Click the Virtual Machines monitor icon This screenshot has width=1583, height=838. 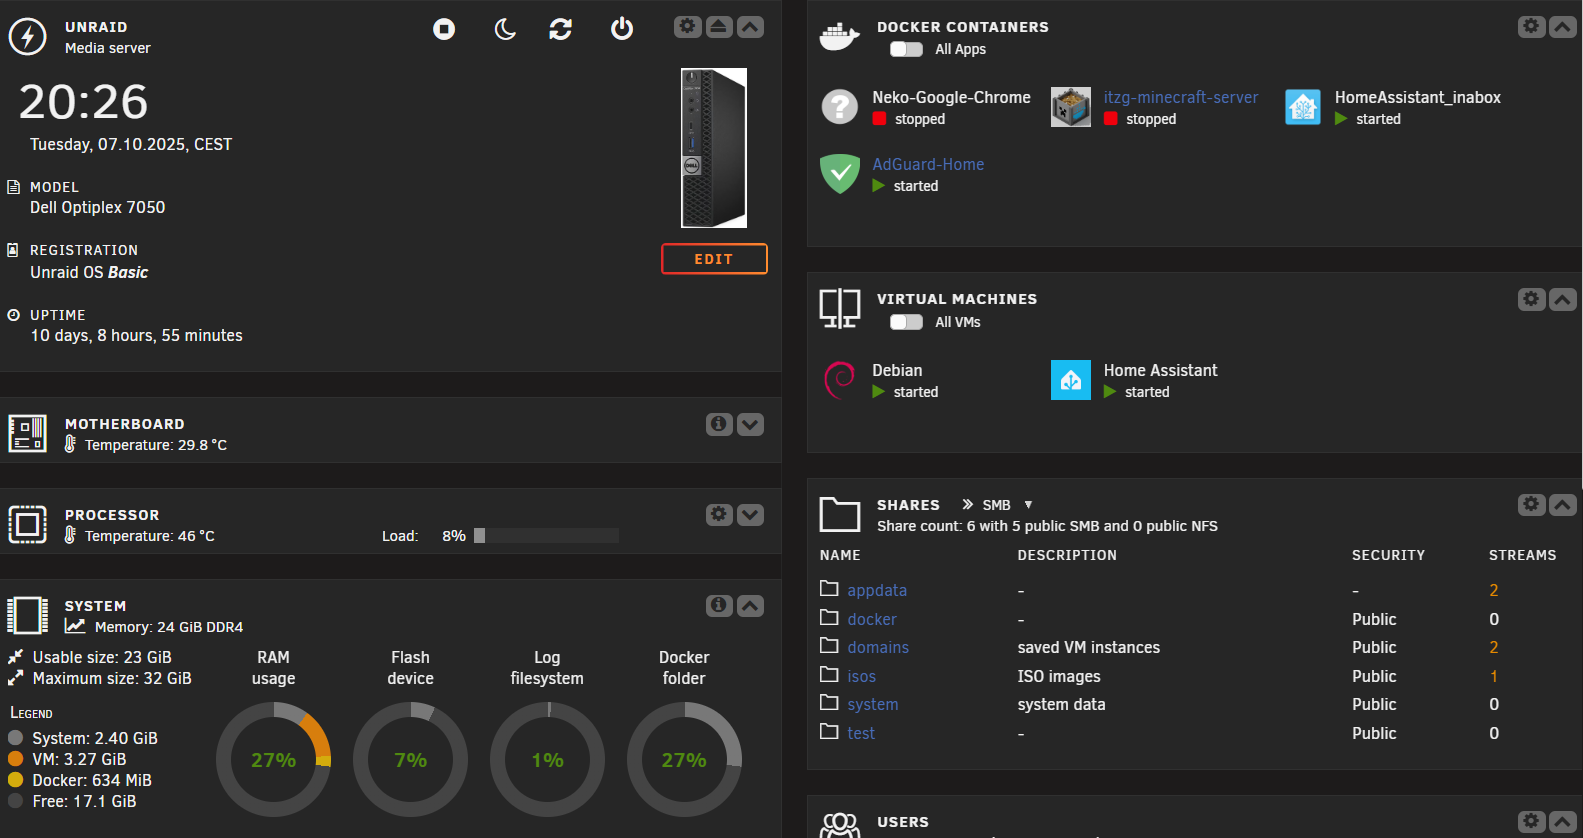[x=840, y=308]
